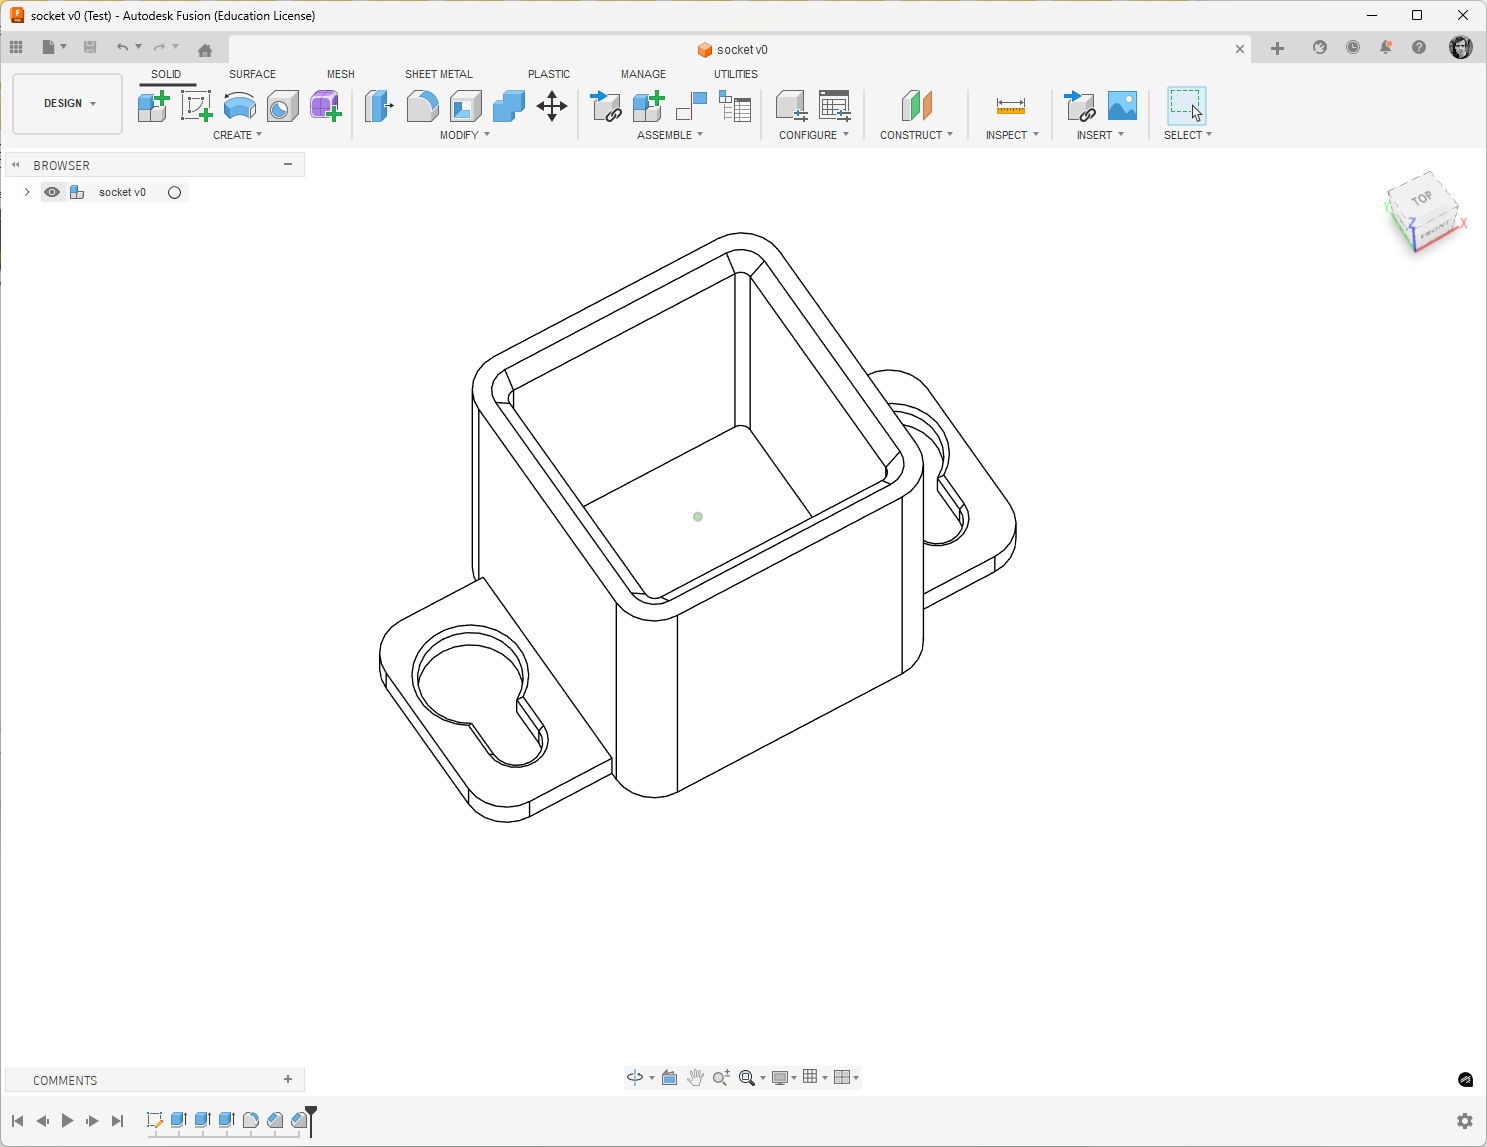1487x1147 pixels.
Task: Jump to the timeline beginning
Action: (x=17, y=1121)
